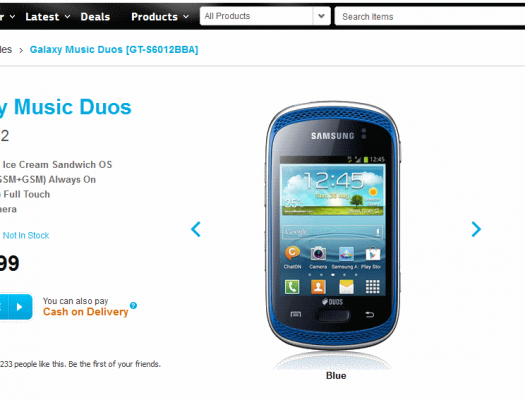The width and height of the screenshot is (525, 400).
Task: Click the Not In Stock link
Action: pos(26,235)
